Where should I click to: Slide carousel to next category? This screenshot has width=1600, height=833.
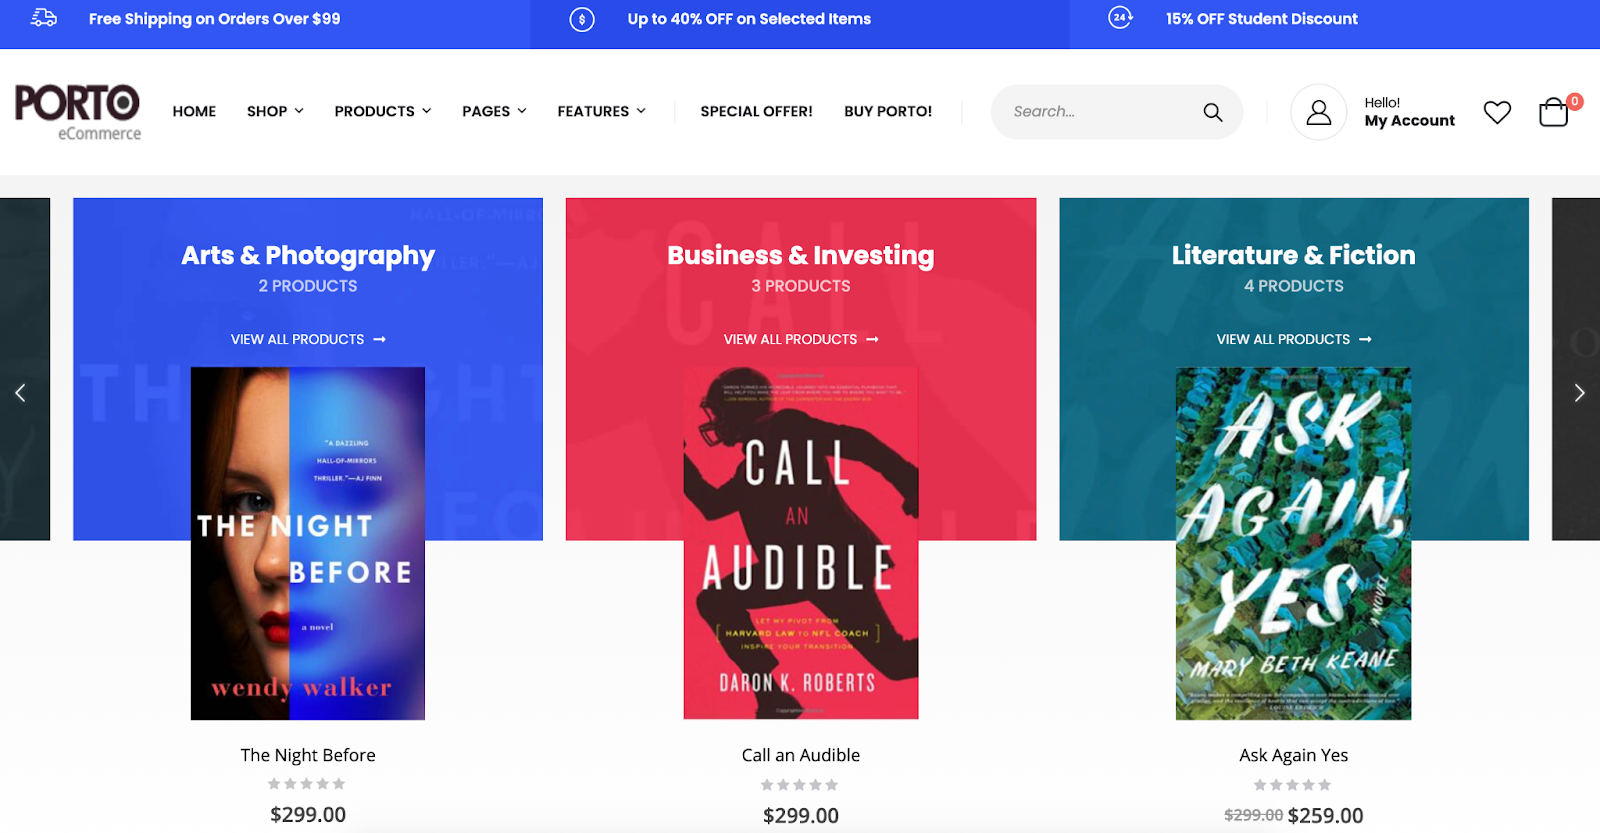coord(1579,393)
